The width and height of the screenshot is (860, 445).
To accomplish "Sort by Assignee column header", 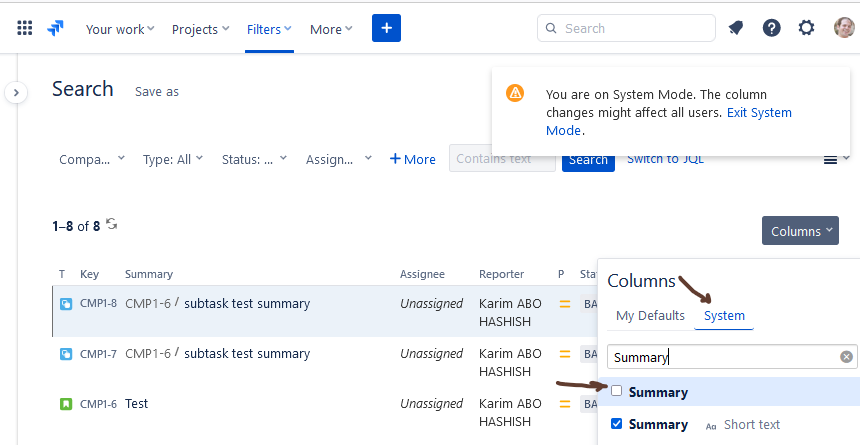I will (x=422, y=274).
